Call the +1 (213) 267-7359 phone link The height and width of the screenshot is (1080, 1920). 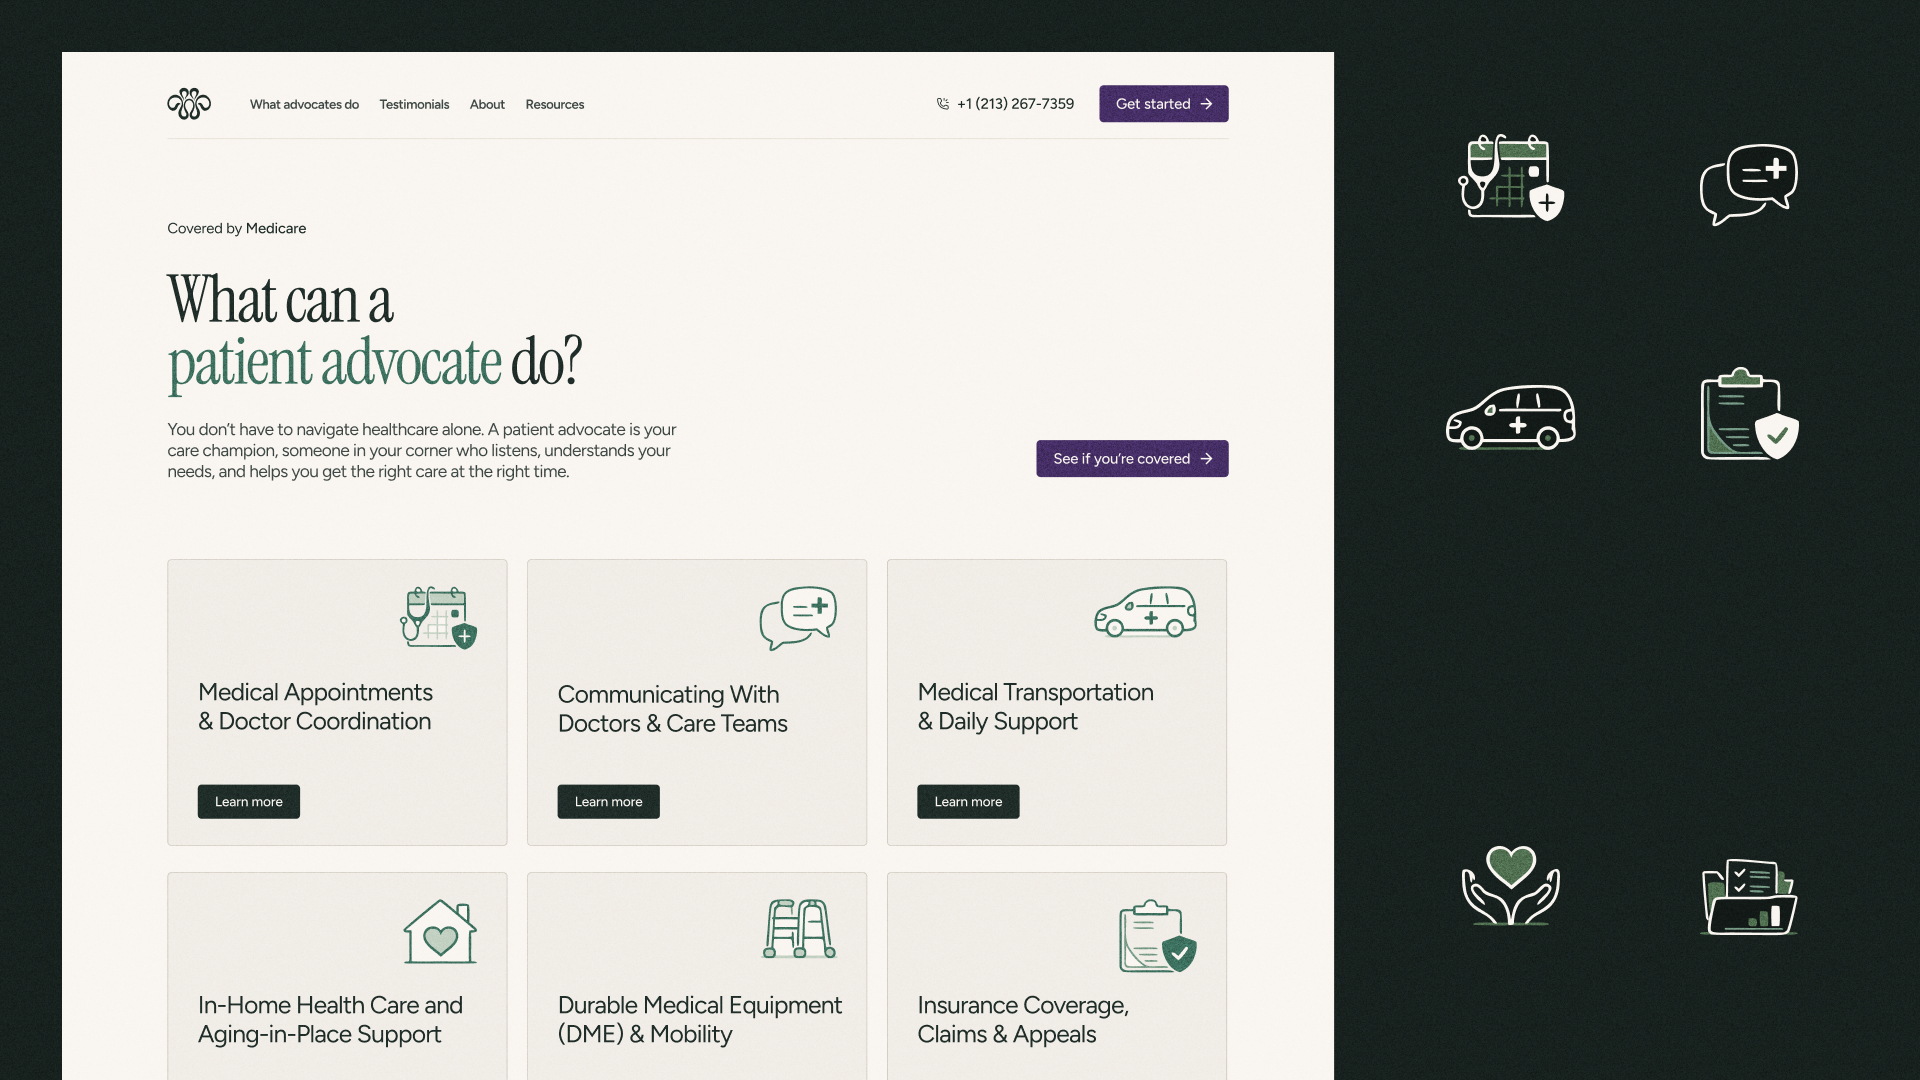pyautogui.click(x=1015, y=104)
